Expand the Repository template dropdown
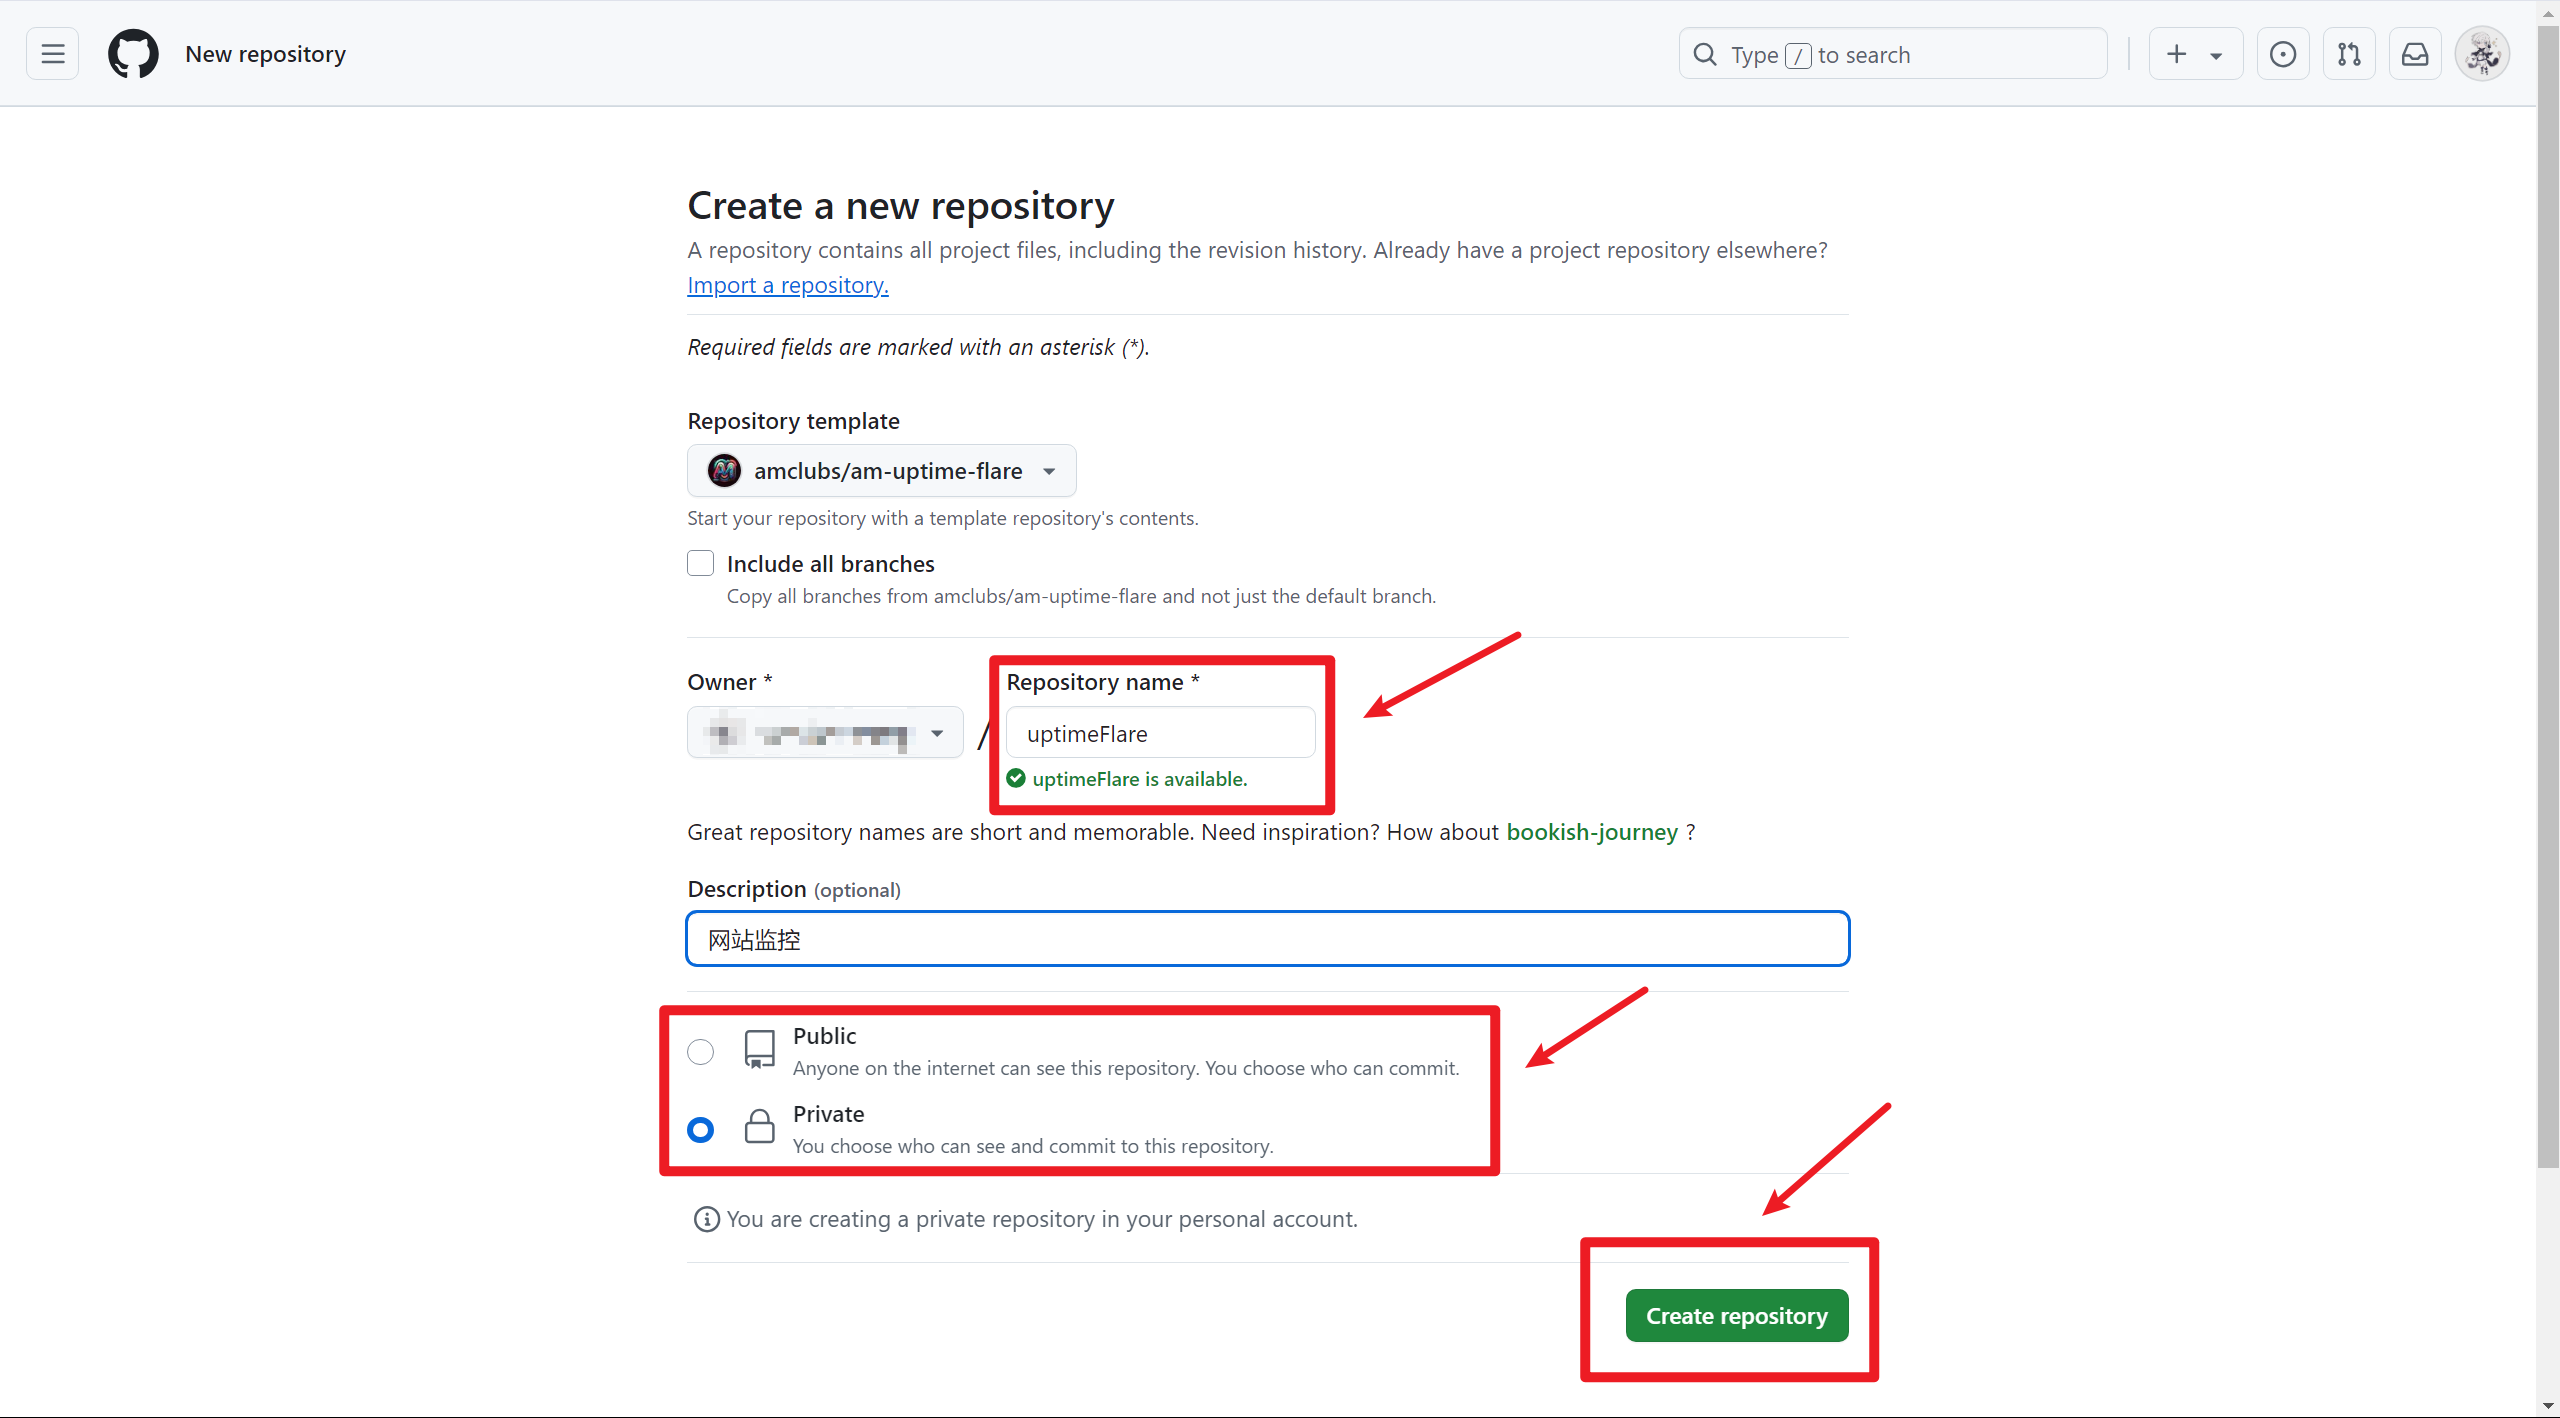This screenshot has height=1418, width=2560. (x=881, y=471)
